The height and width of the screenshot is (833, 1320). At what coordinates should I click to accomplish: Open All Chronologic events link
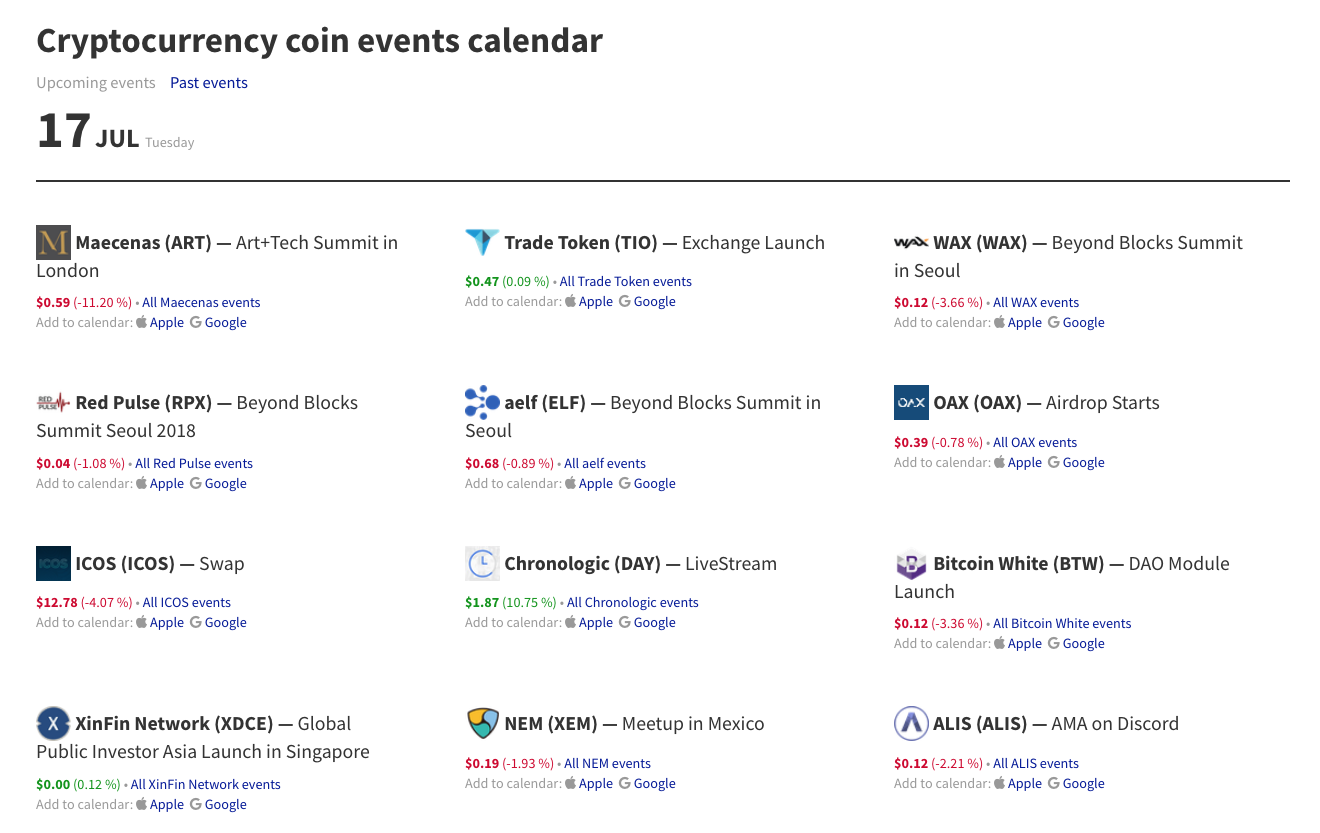click(632, 602)
